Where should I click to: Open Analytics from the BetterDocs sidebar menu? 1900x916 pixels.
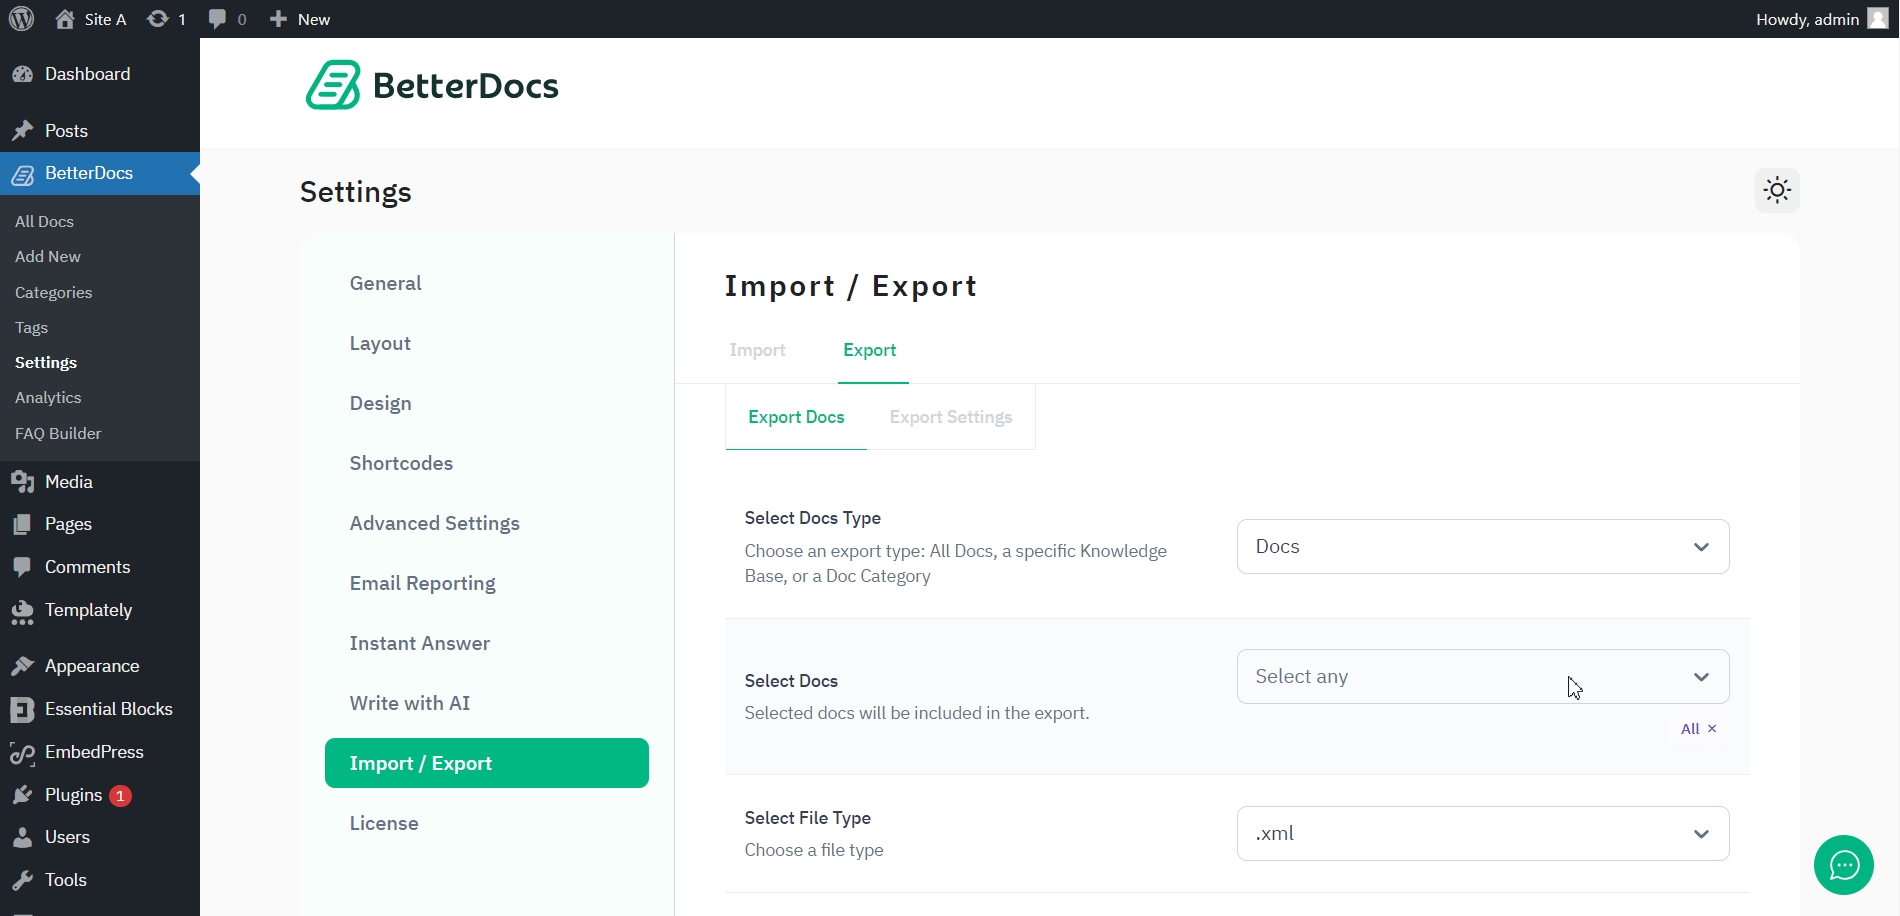pyautogui.click(x=47, y=397)
